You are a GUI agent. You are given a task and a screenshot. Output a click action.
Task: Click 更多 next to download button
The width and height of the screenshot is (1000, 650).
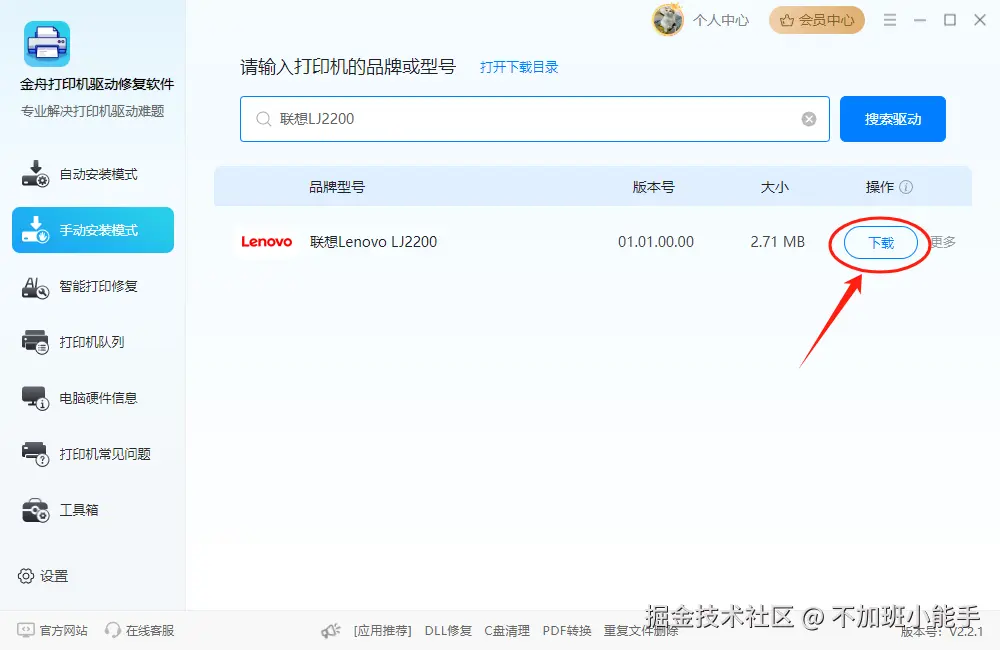(943, 242)
